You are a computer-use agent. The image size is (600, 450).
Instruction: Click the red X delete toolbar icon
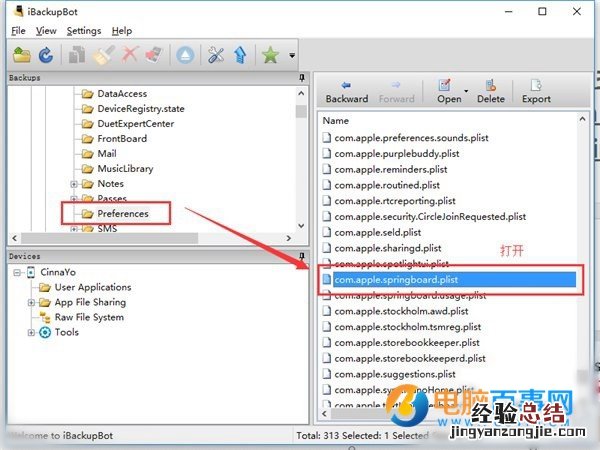pyautogui.click(x=130, y=55)
